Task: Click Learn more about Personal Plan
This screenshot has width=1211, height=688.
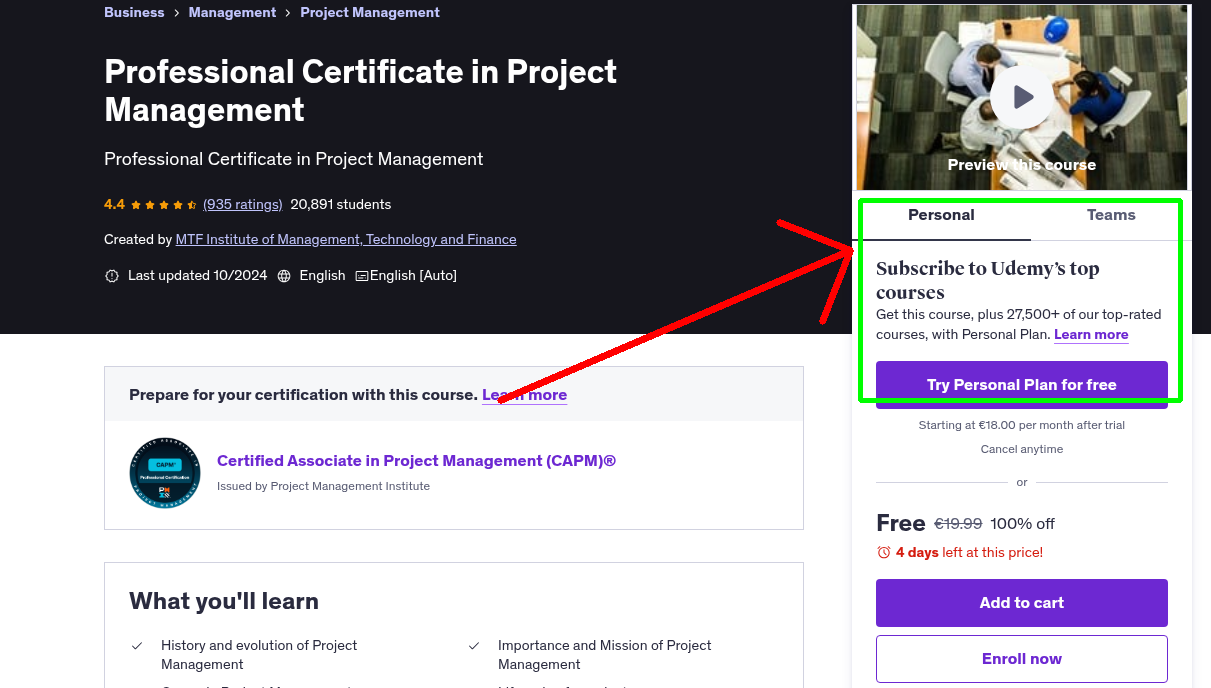Action: pos(1091,334)
